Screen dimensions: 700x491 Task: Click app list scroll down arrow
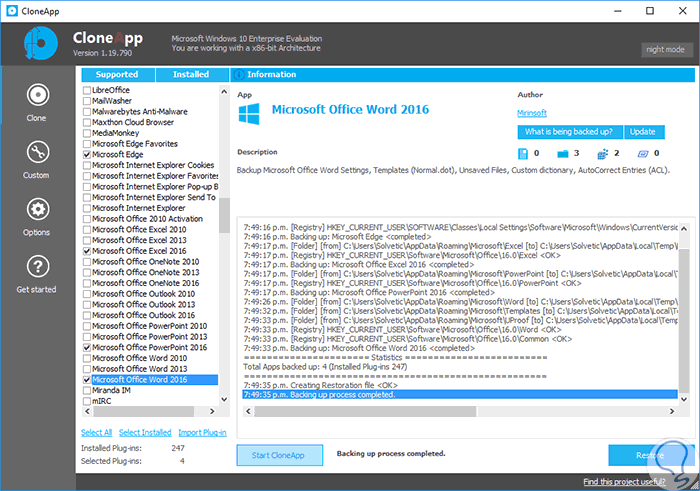(x=224, y=399)
